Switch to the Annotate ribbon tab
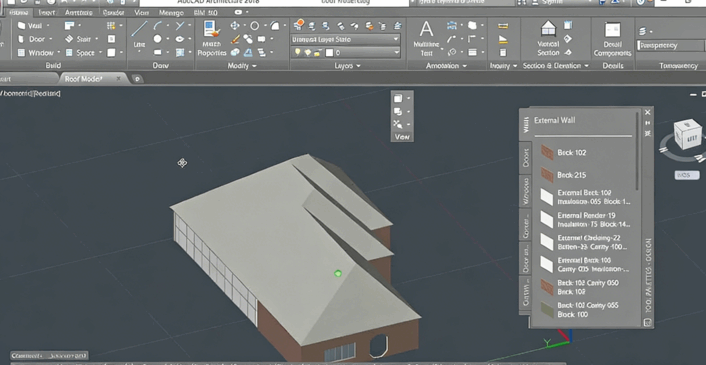 click(78, 13)
